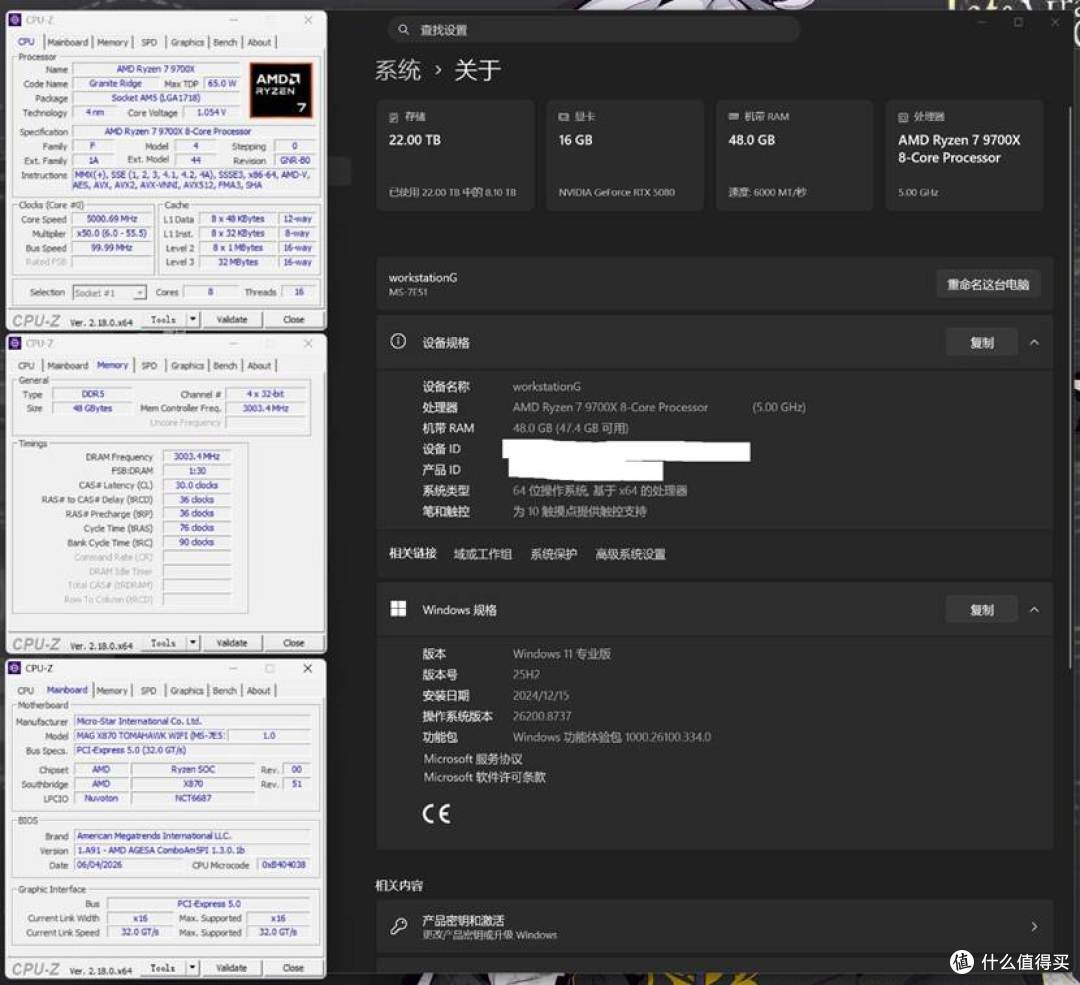Open the Bench tab in the Memory page window

coord(225,366)
